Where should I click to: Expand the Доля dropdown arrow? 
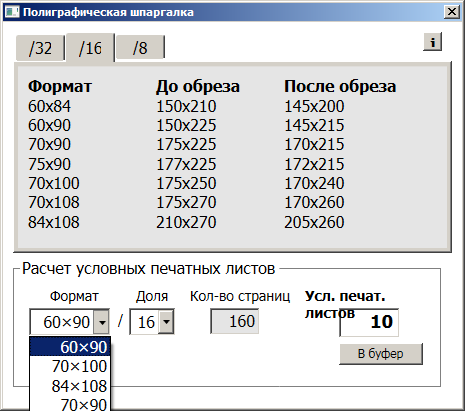coord(166,322)
